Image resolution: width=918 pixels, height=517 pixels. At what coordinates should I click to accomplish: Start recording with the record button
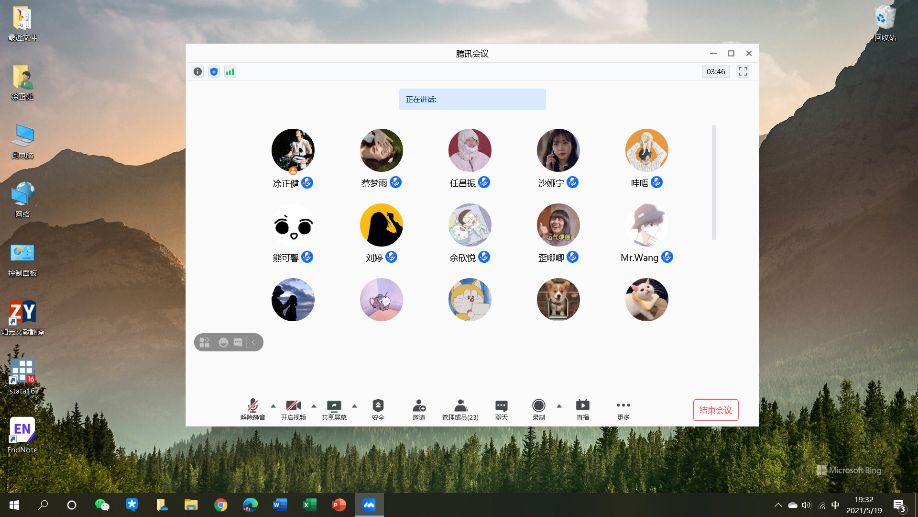point(538,406)
